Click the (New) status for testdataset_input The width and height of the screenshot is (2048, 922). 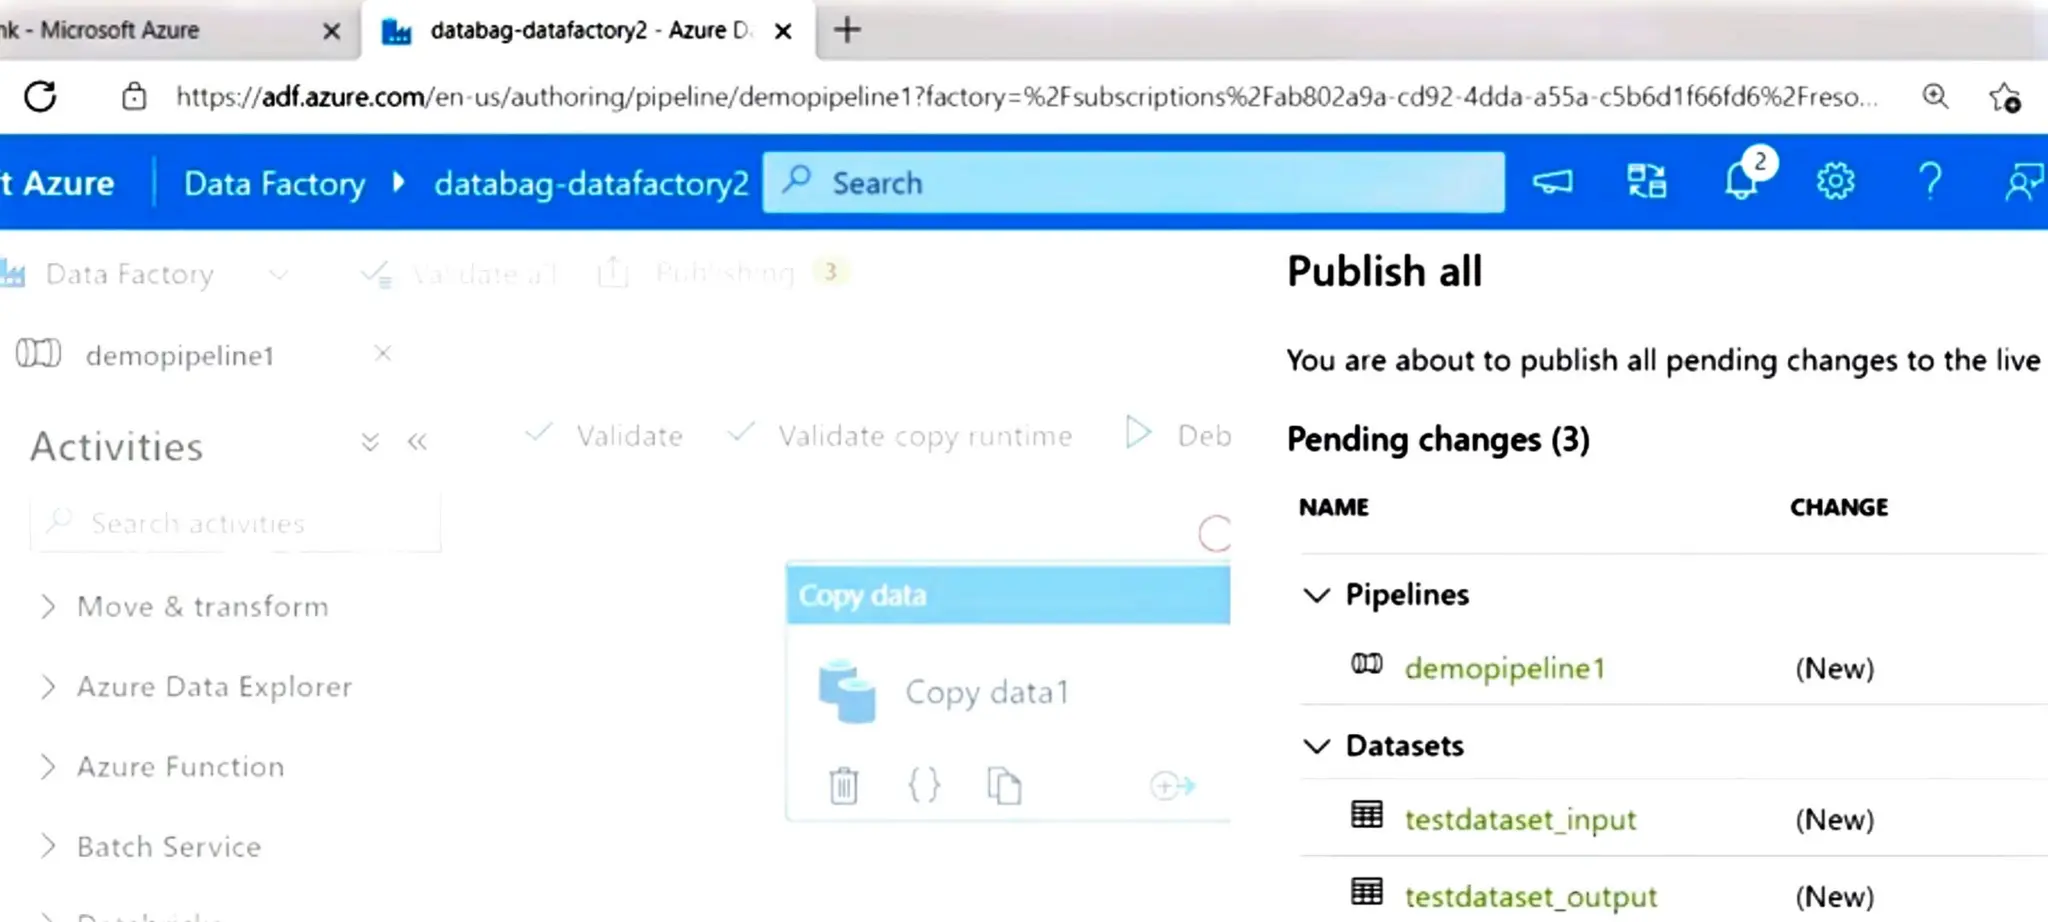pos(1834,819)
